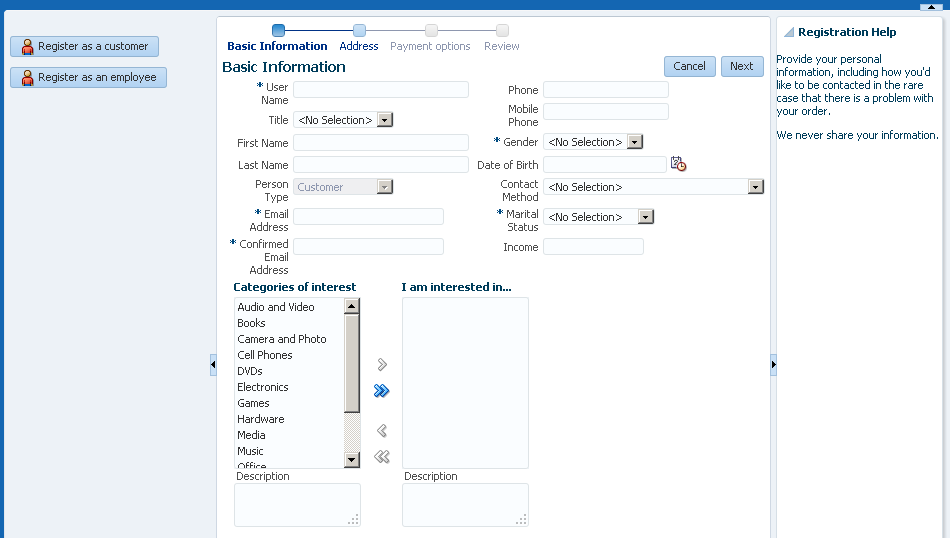Open the Gender dropdown
This screenshot has width=950, height=538.
[634, 142]
